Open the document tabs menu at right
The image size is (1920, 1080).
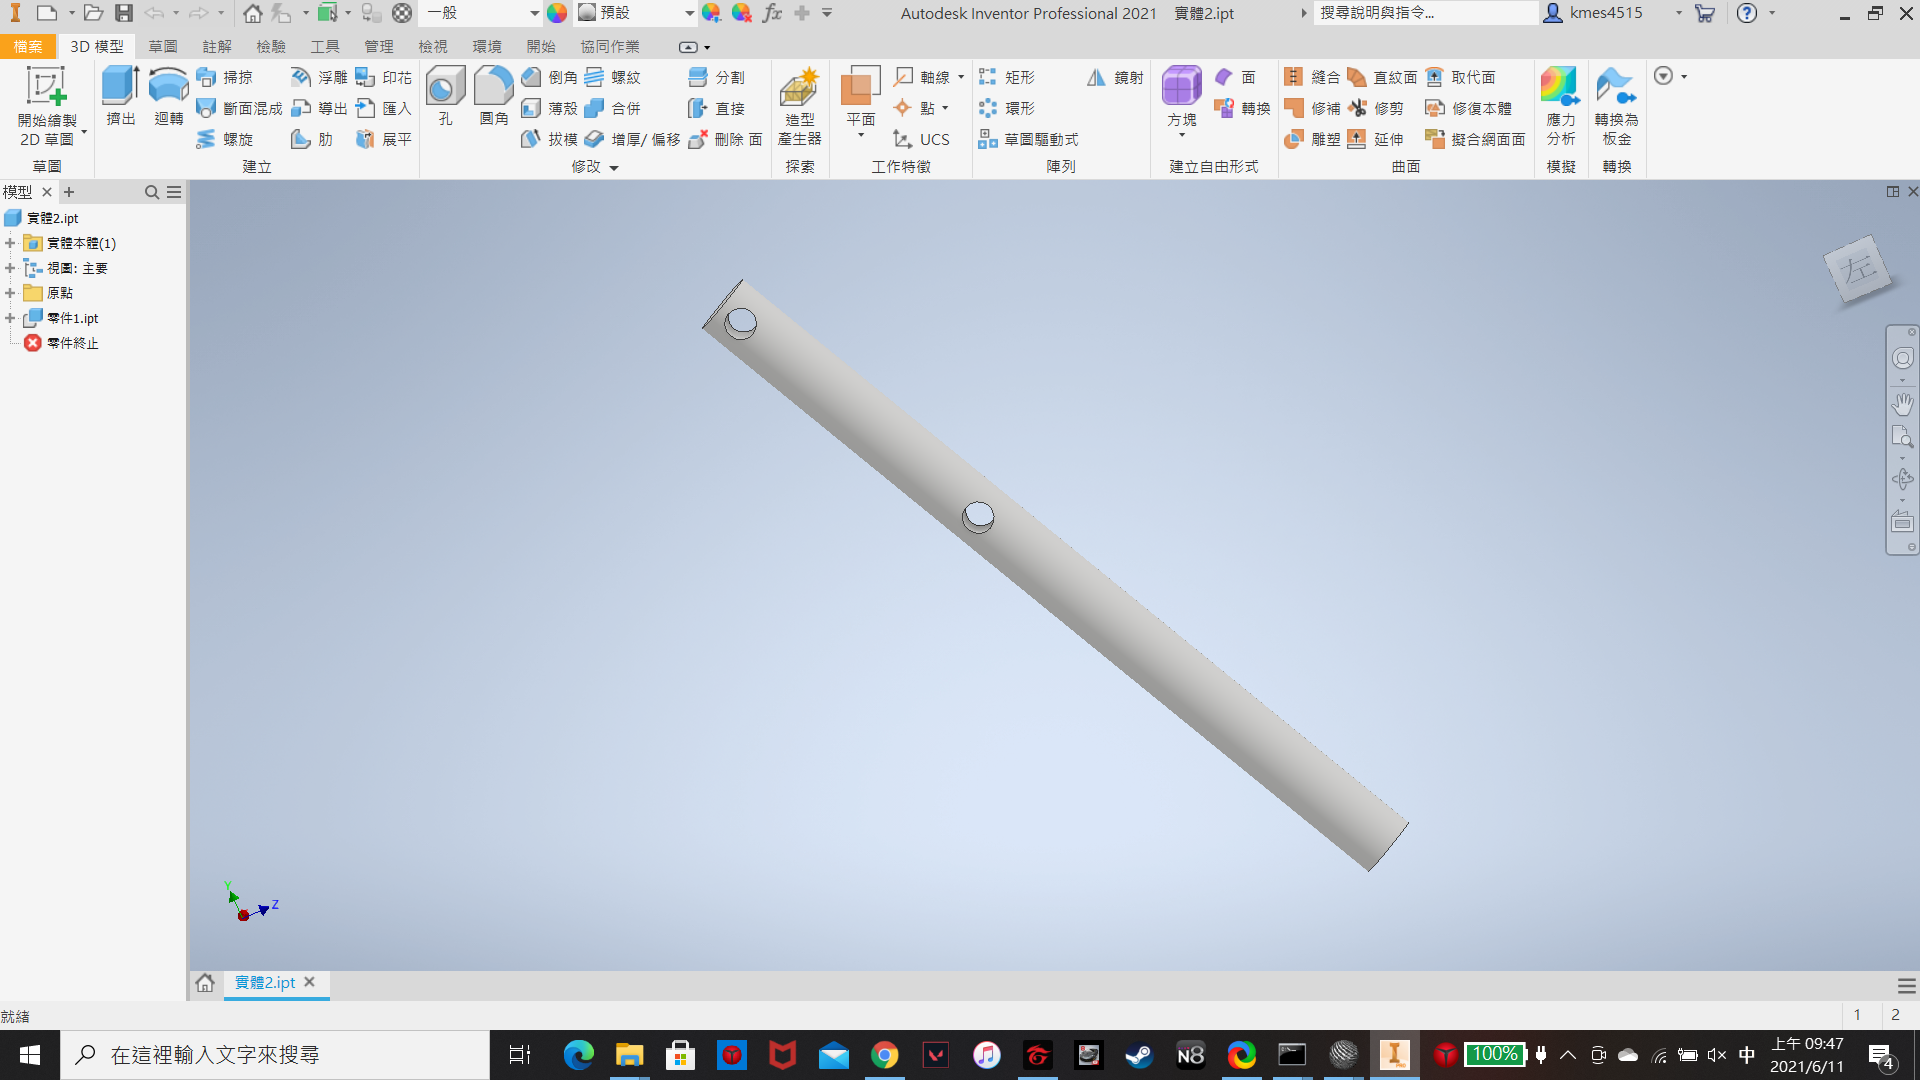point(1906,986)
